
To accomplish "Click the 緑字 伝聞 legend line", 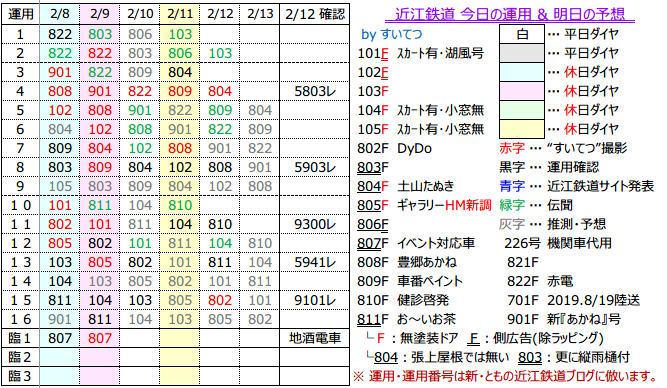I will (x=536, y=205).
